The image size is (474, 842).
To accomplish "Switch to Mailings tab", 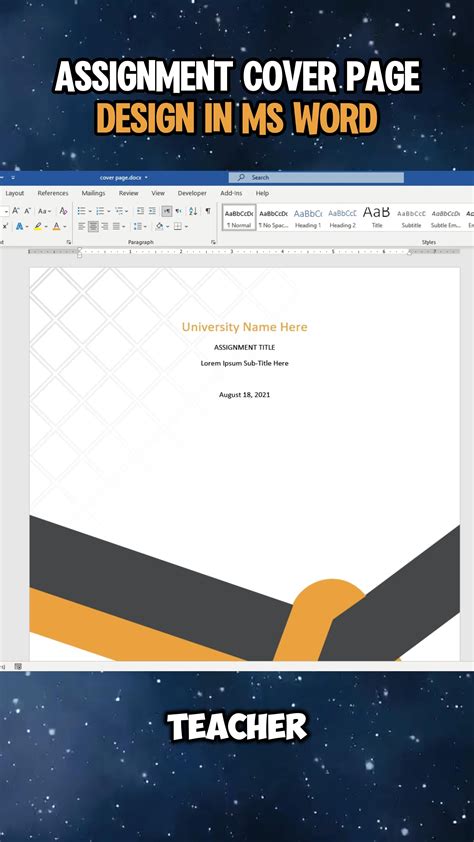I will (x=93, y=193).
